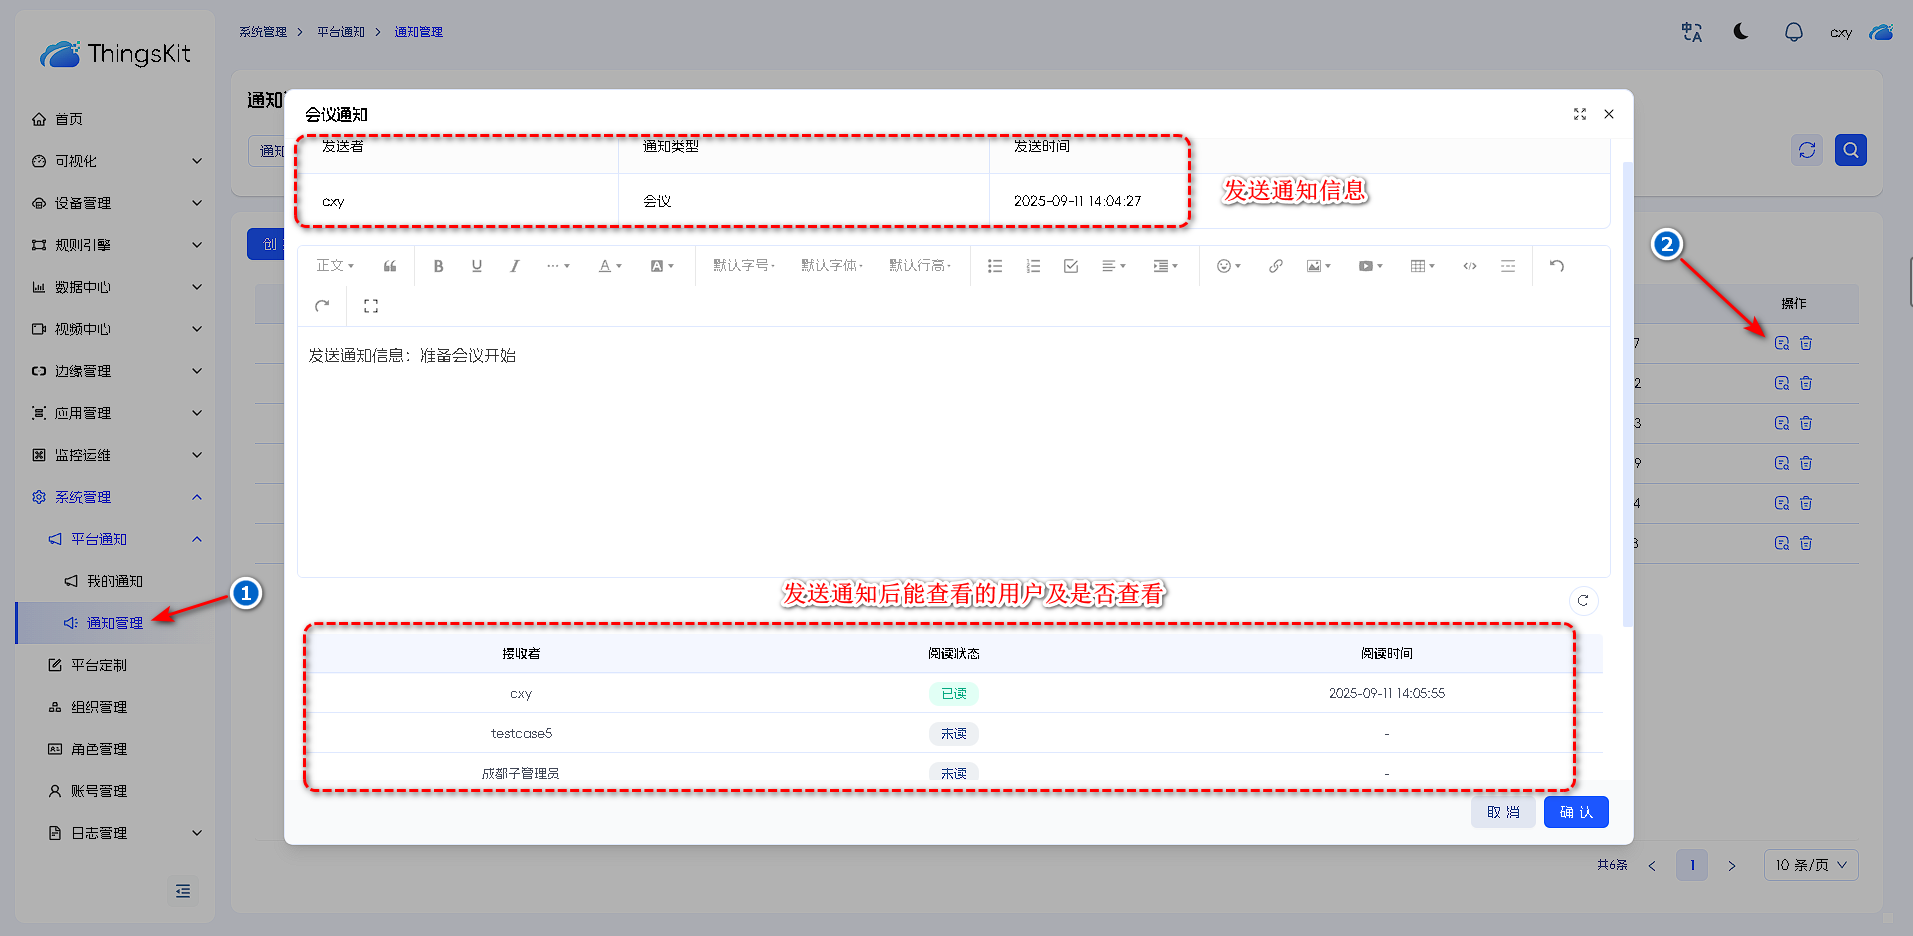Screen dimensions: 1913x936
Task: Click the undo arrow in editor
Action: click(x=1556, y=266)
